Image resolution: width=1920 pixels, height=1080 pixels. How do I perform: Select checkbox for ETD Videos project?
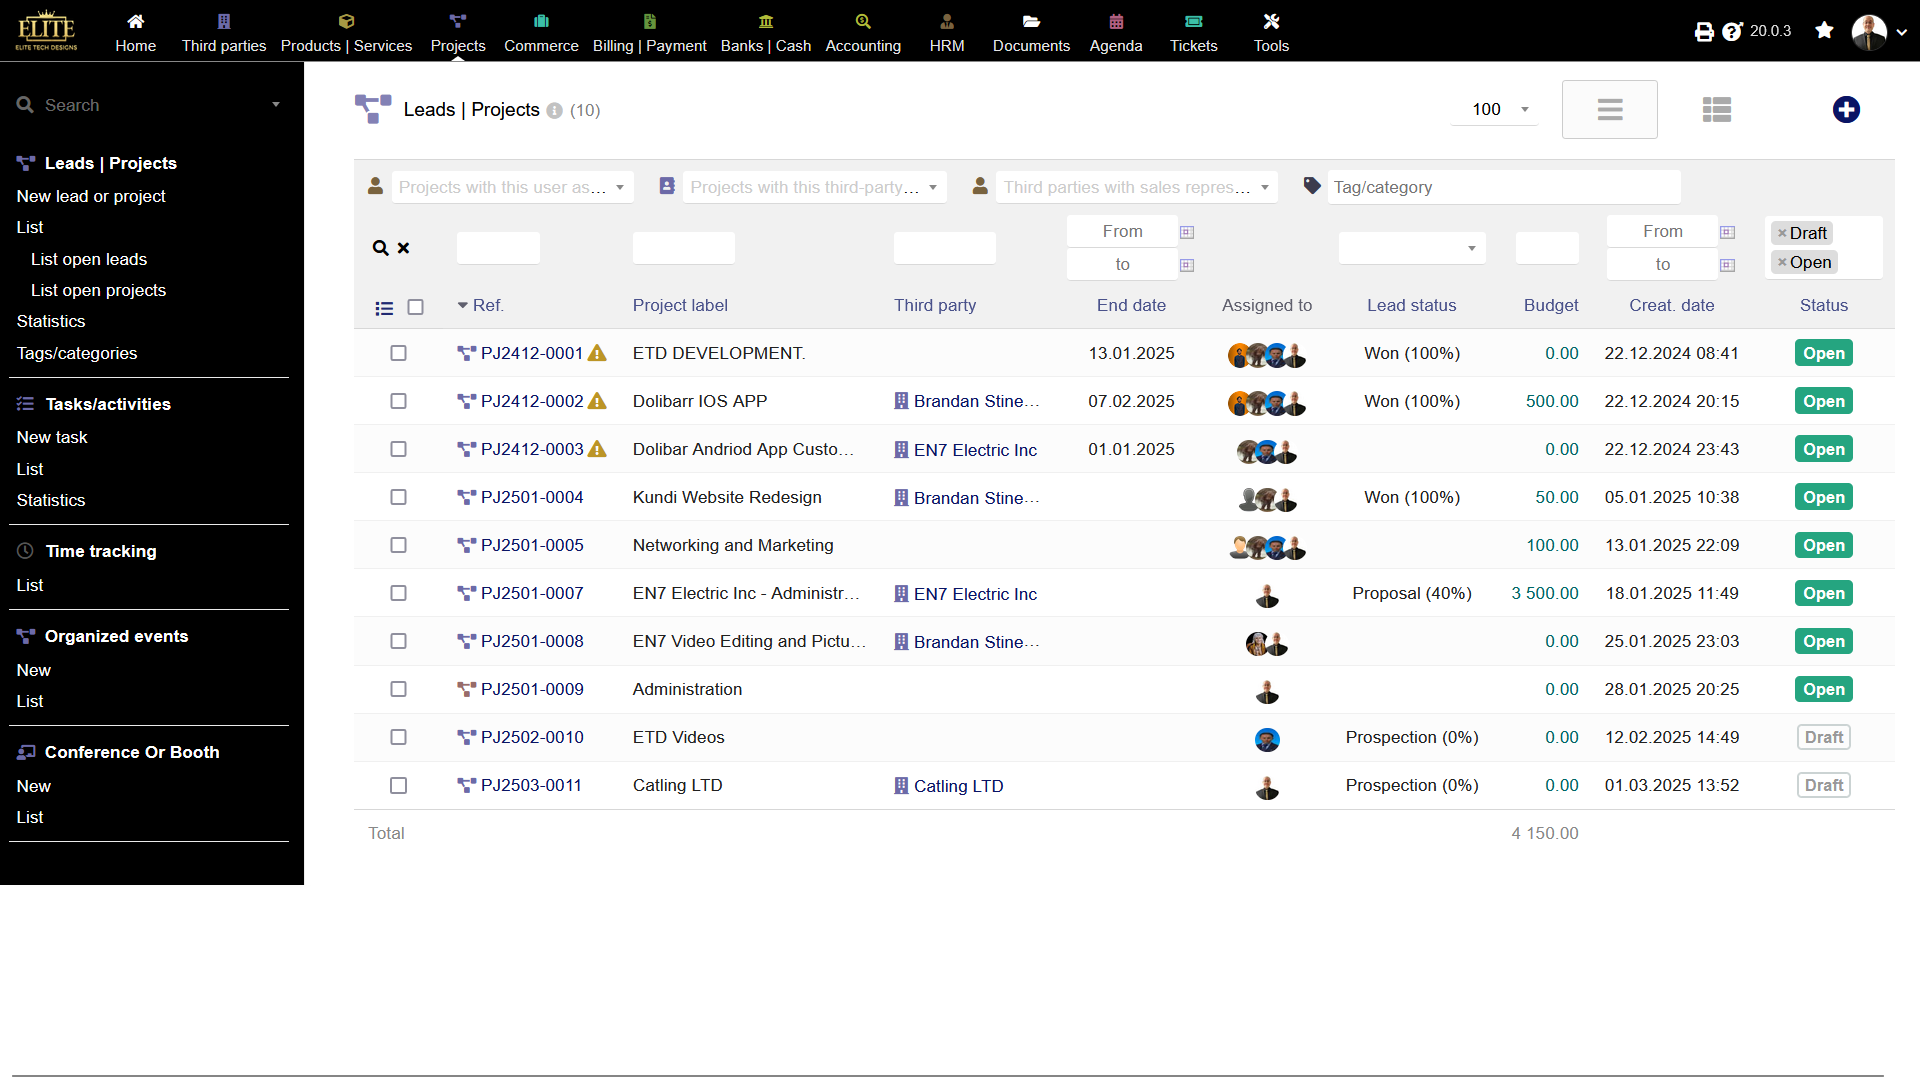coord(398,737)
